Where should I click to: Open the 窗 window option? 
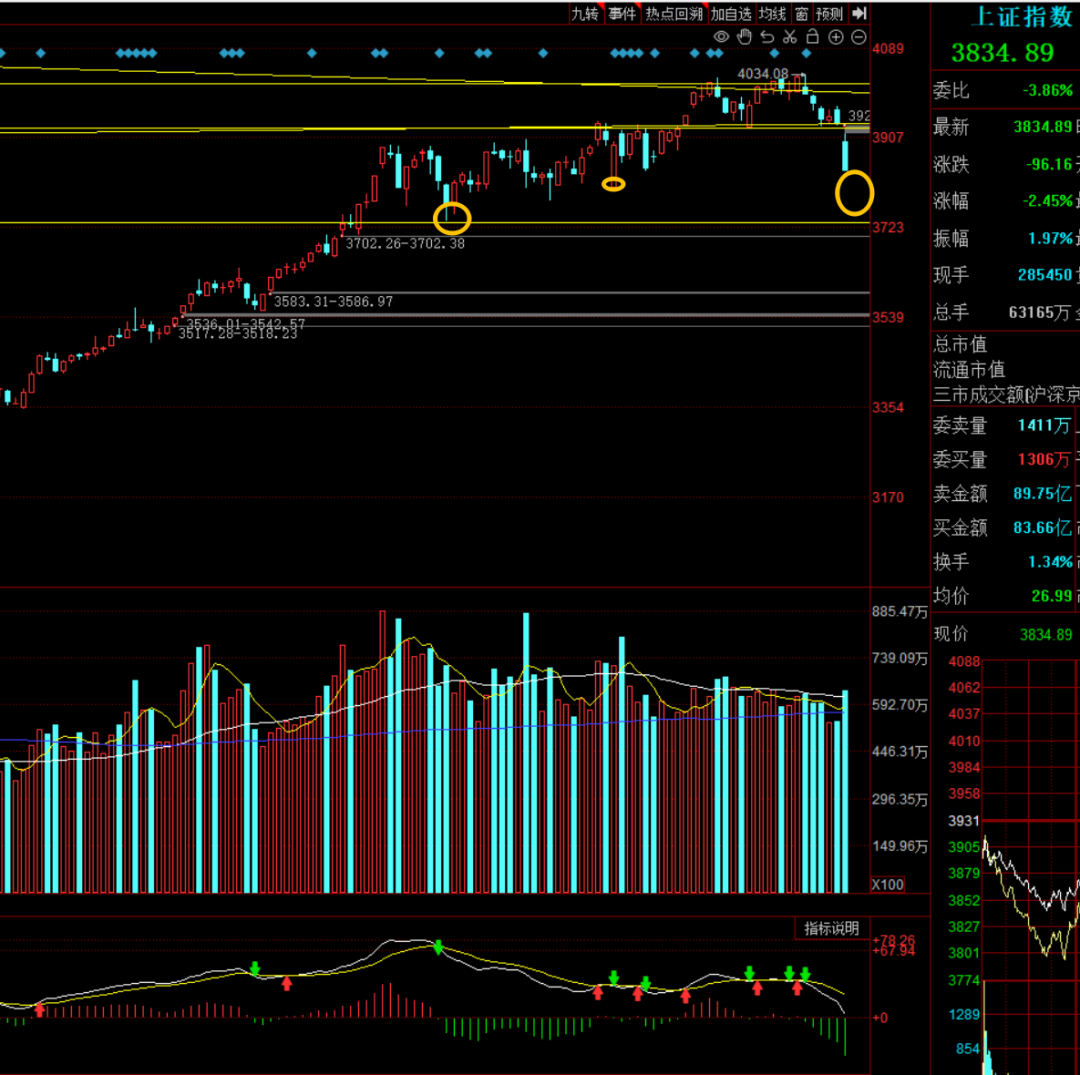point(801,13)
